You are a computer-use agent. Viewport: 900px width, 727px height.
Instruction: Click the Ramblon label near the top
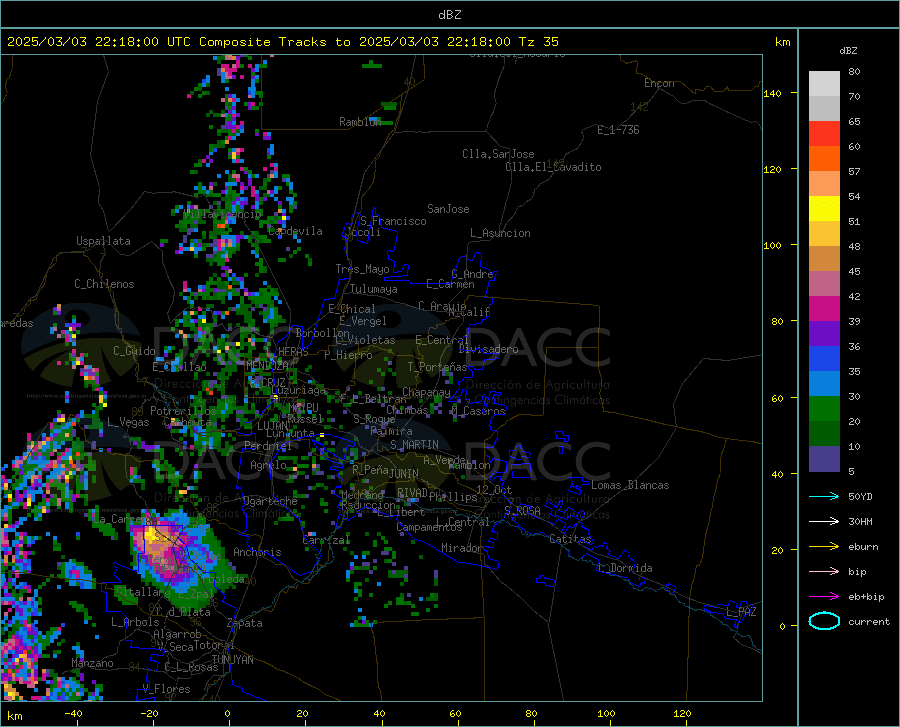coord(360,122)
